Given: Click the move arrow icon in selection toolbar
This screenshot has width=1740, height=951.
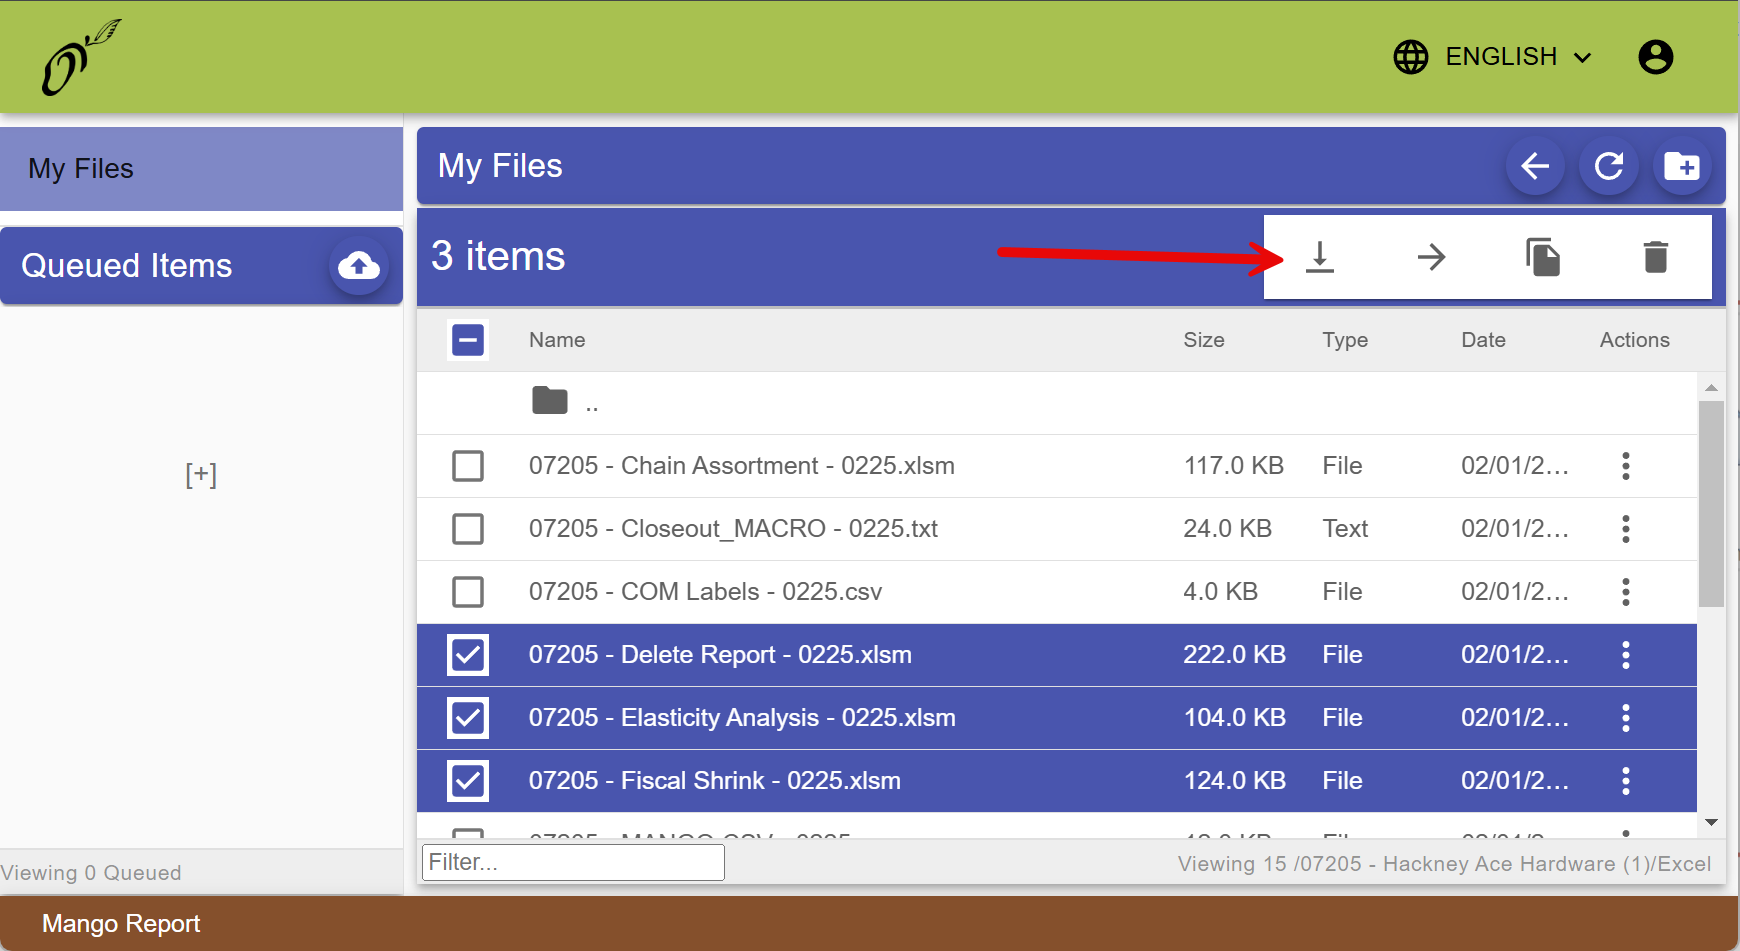Looking at the screenshot, I should pyautogui.click(x=1431, y=257).
